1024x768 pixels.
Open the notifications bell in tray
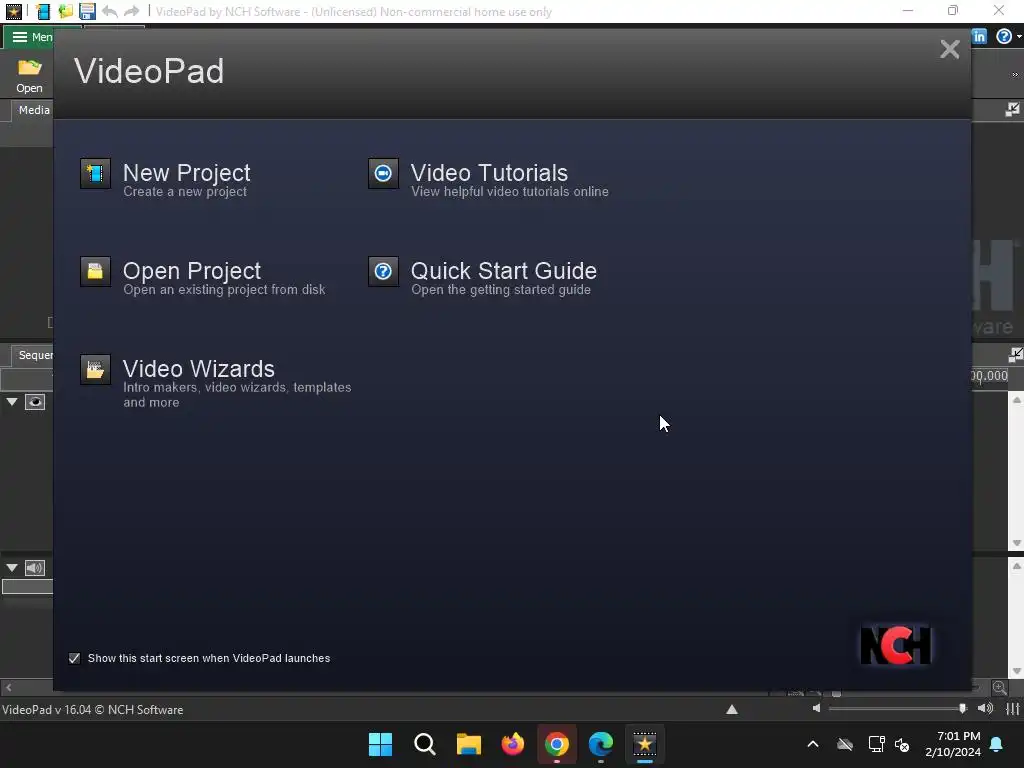[x=997, y=744]
